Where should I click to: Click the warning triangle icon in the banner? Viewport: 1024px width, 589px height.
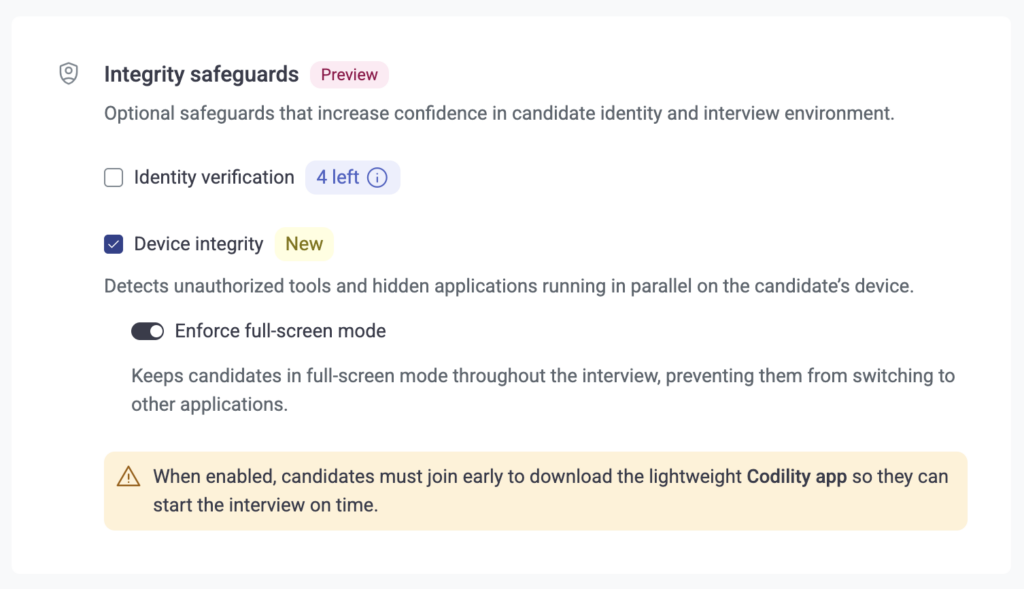pyautogui.click(x=129, y=477)
